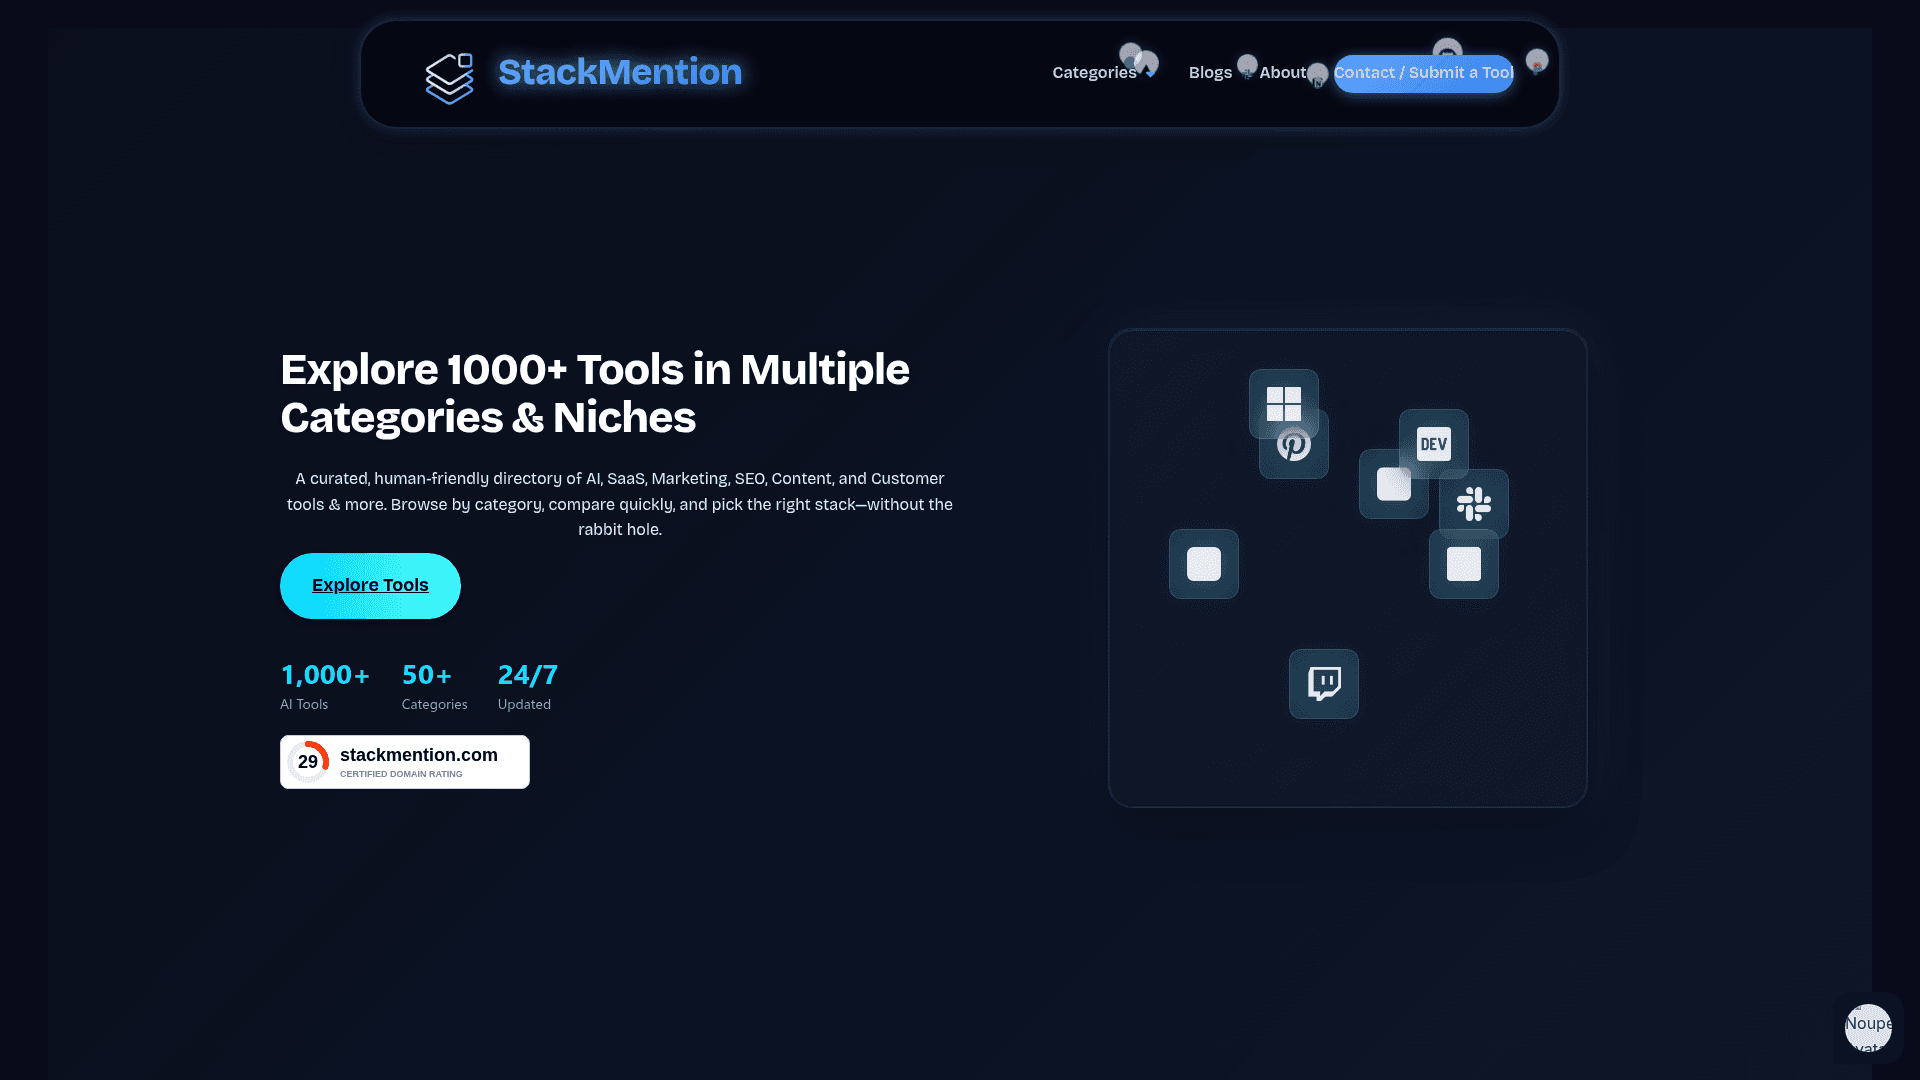This screenshot has width=1920, height=1080.
Task: Expand the Categories dropdown
Action: coord(1094,72)
